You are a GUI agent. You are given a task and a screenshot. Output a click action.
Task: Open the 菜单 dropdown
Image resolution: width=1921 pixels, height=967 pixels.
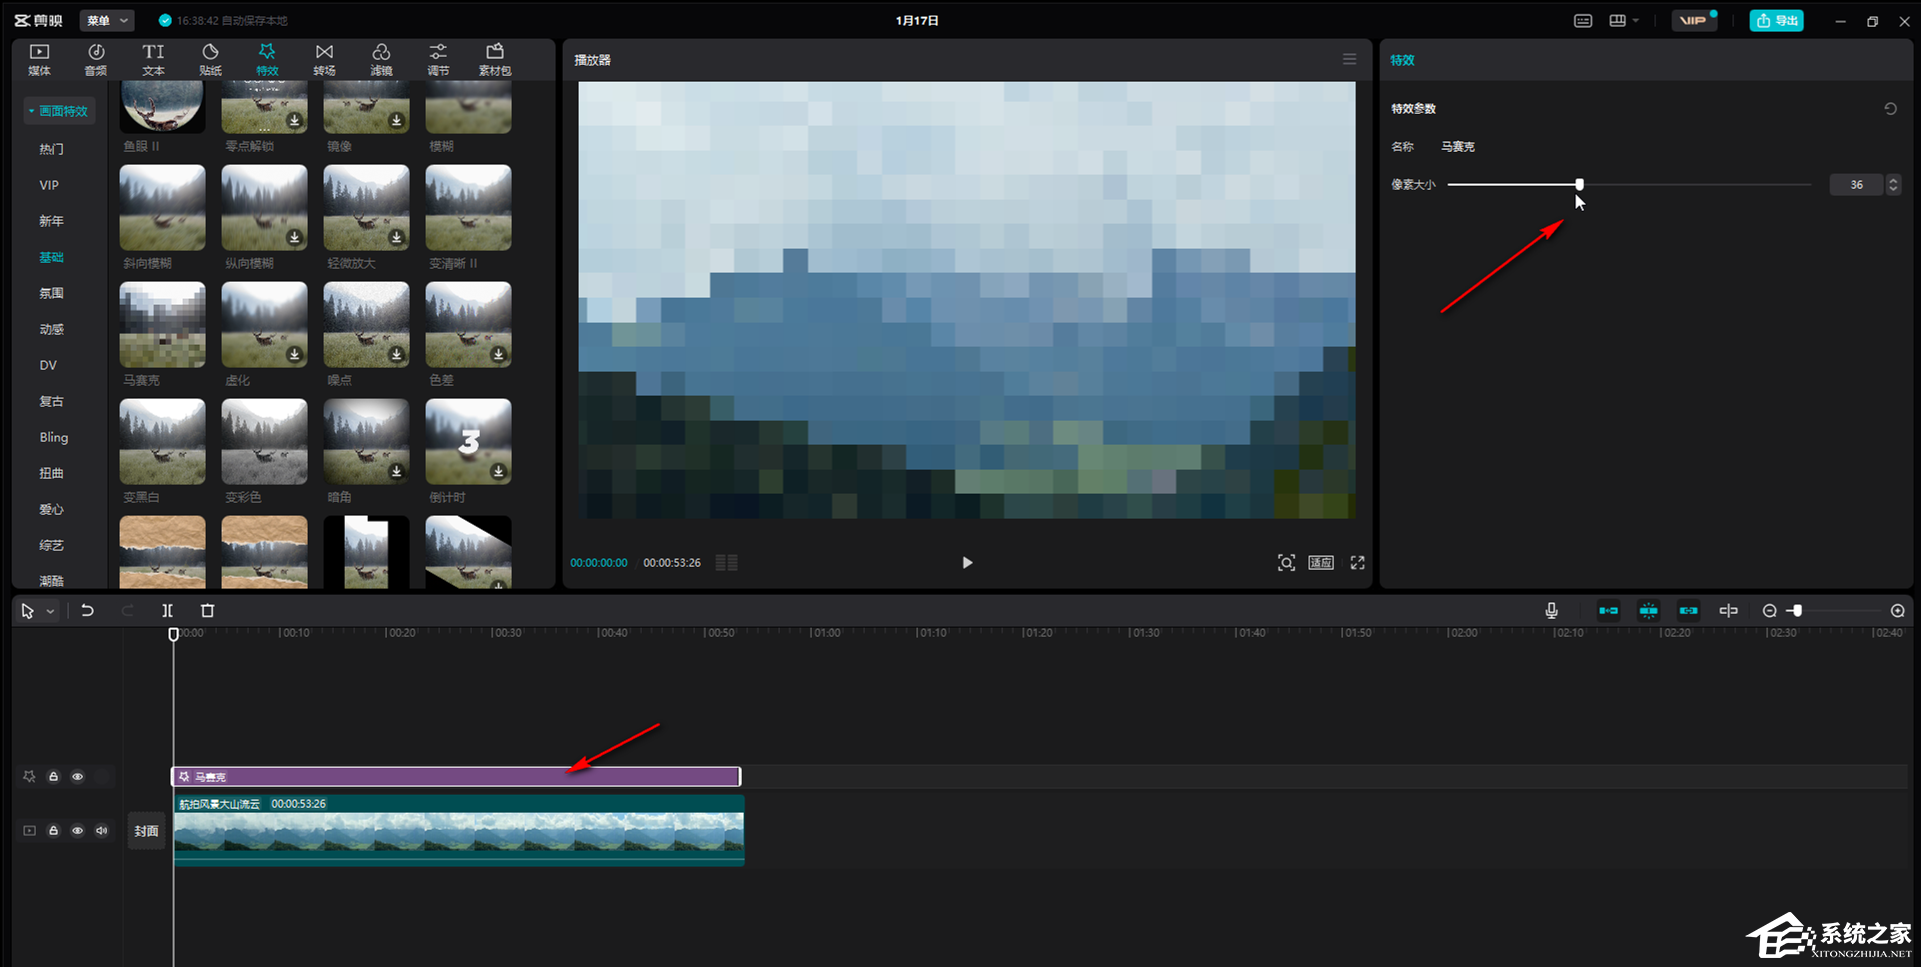107,21
